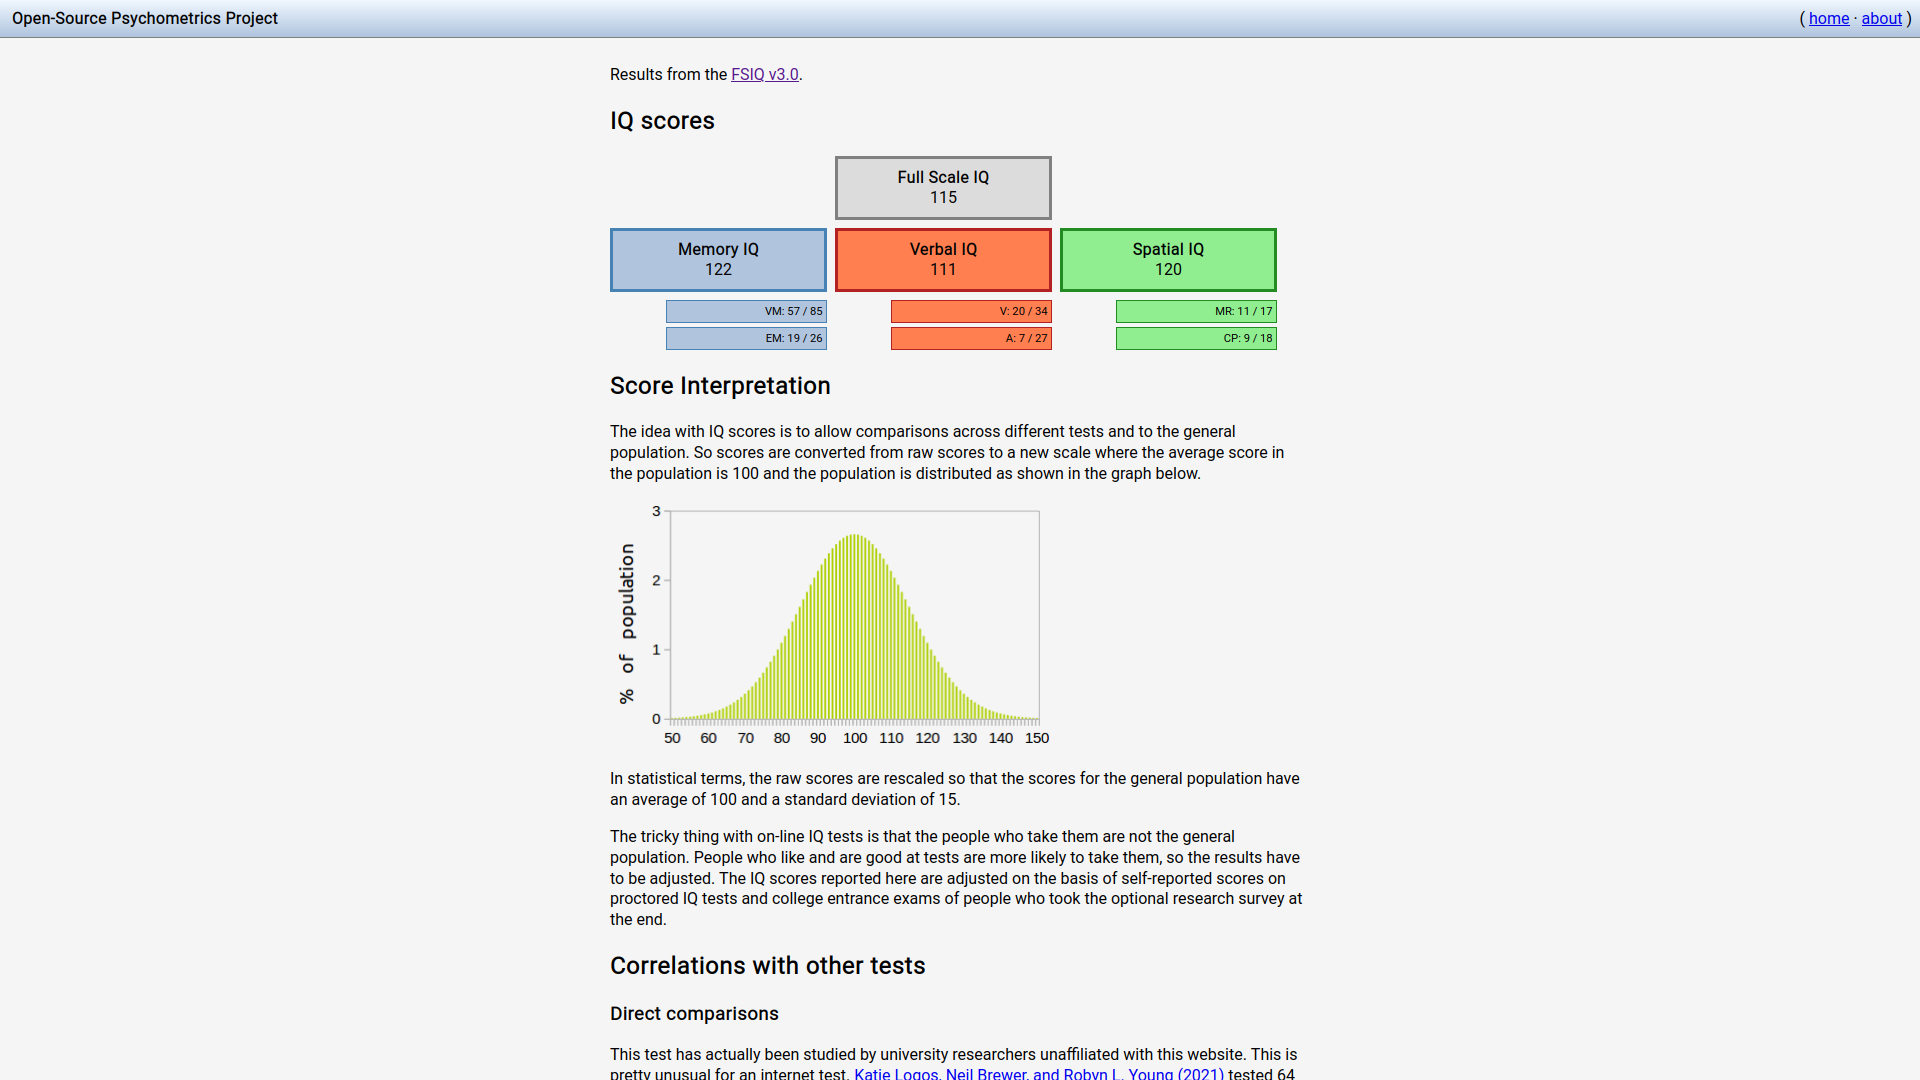Click the VM: 57 / 85 score bar
Image resolution: width=1920 pixels, height=1080 pixels.
coord(746,311)
